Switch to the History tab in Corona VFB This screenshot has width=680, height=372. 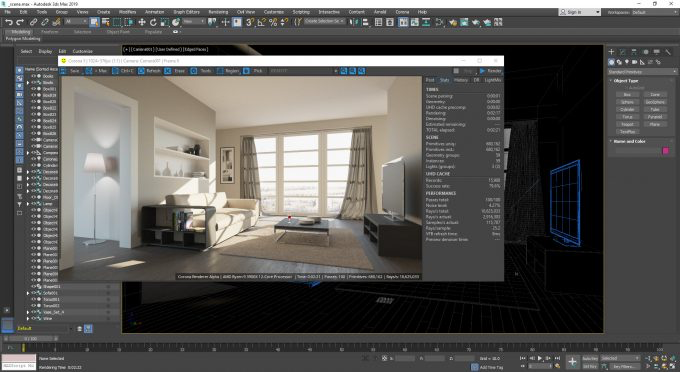pos(461,80)
